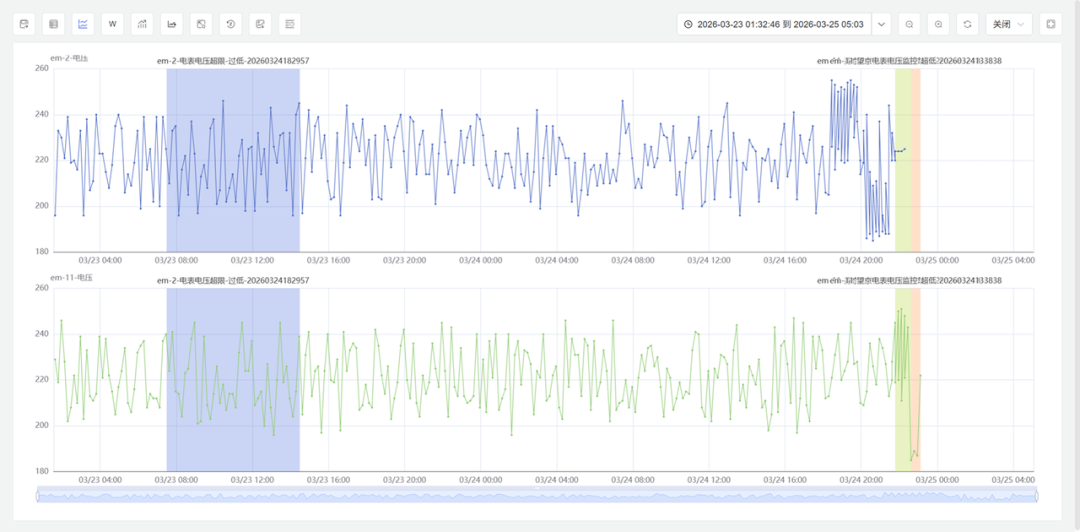Viewport: 1080px width, 532px height.
Task: Enter fullscreen with the expand icon
Action: click(1050, 24)
